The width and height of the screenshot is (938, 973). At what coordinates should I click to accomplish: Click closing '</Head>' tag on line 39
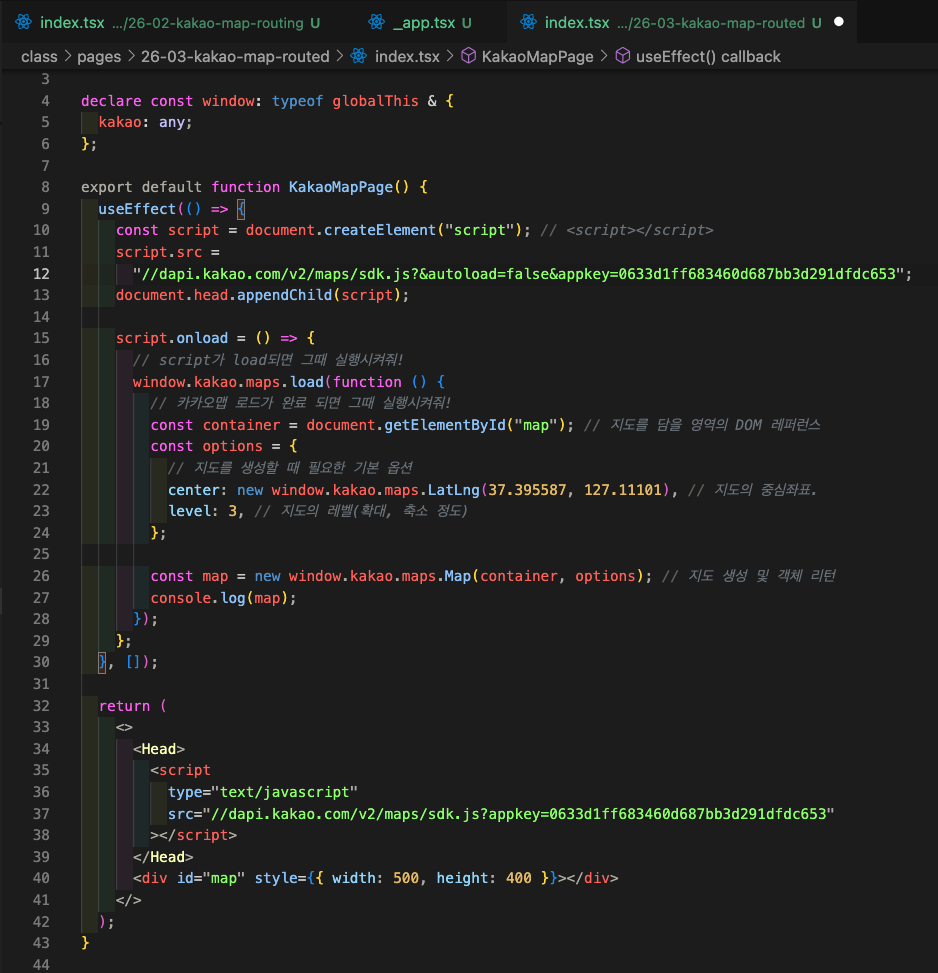163,857
